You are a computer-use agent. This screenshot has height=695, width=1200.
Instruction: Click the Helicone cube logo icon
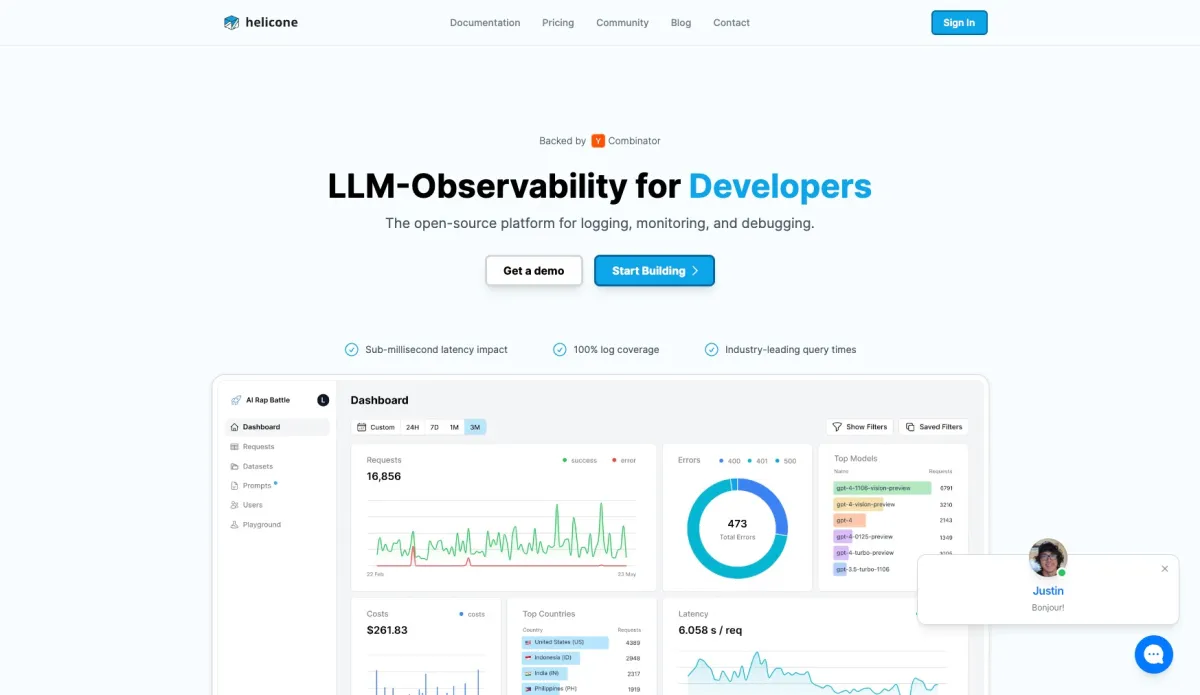(x=231, y=22)
